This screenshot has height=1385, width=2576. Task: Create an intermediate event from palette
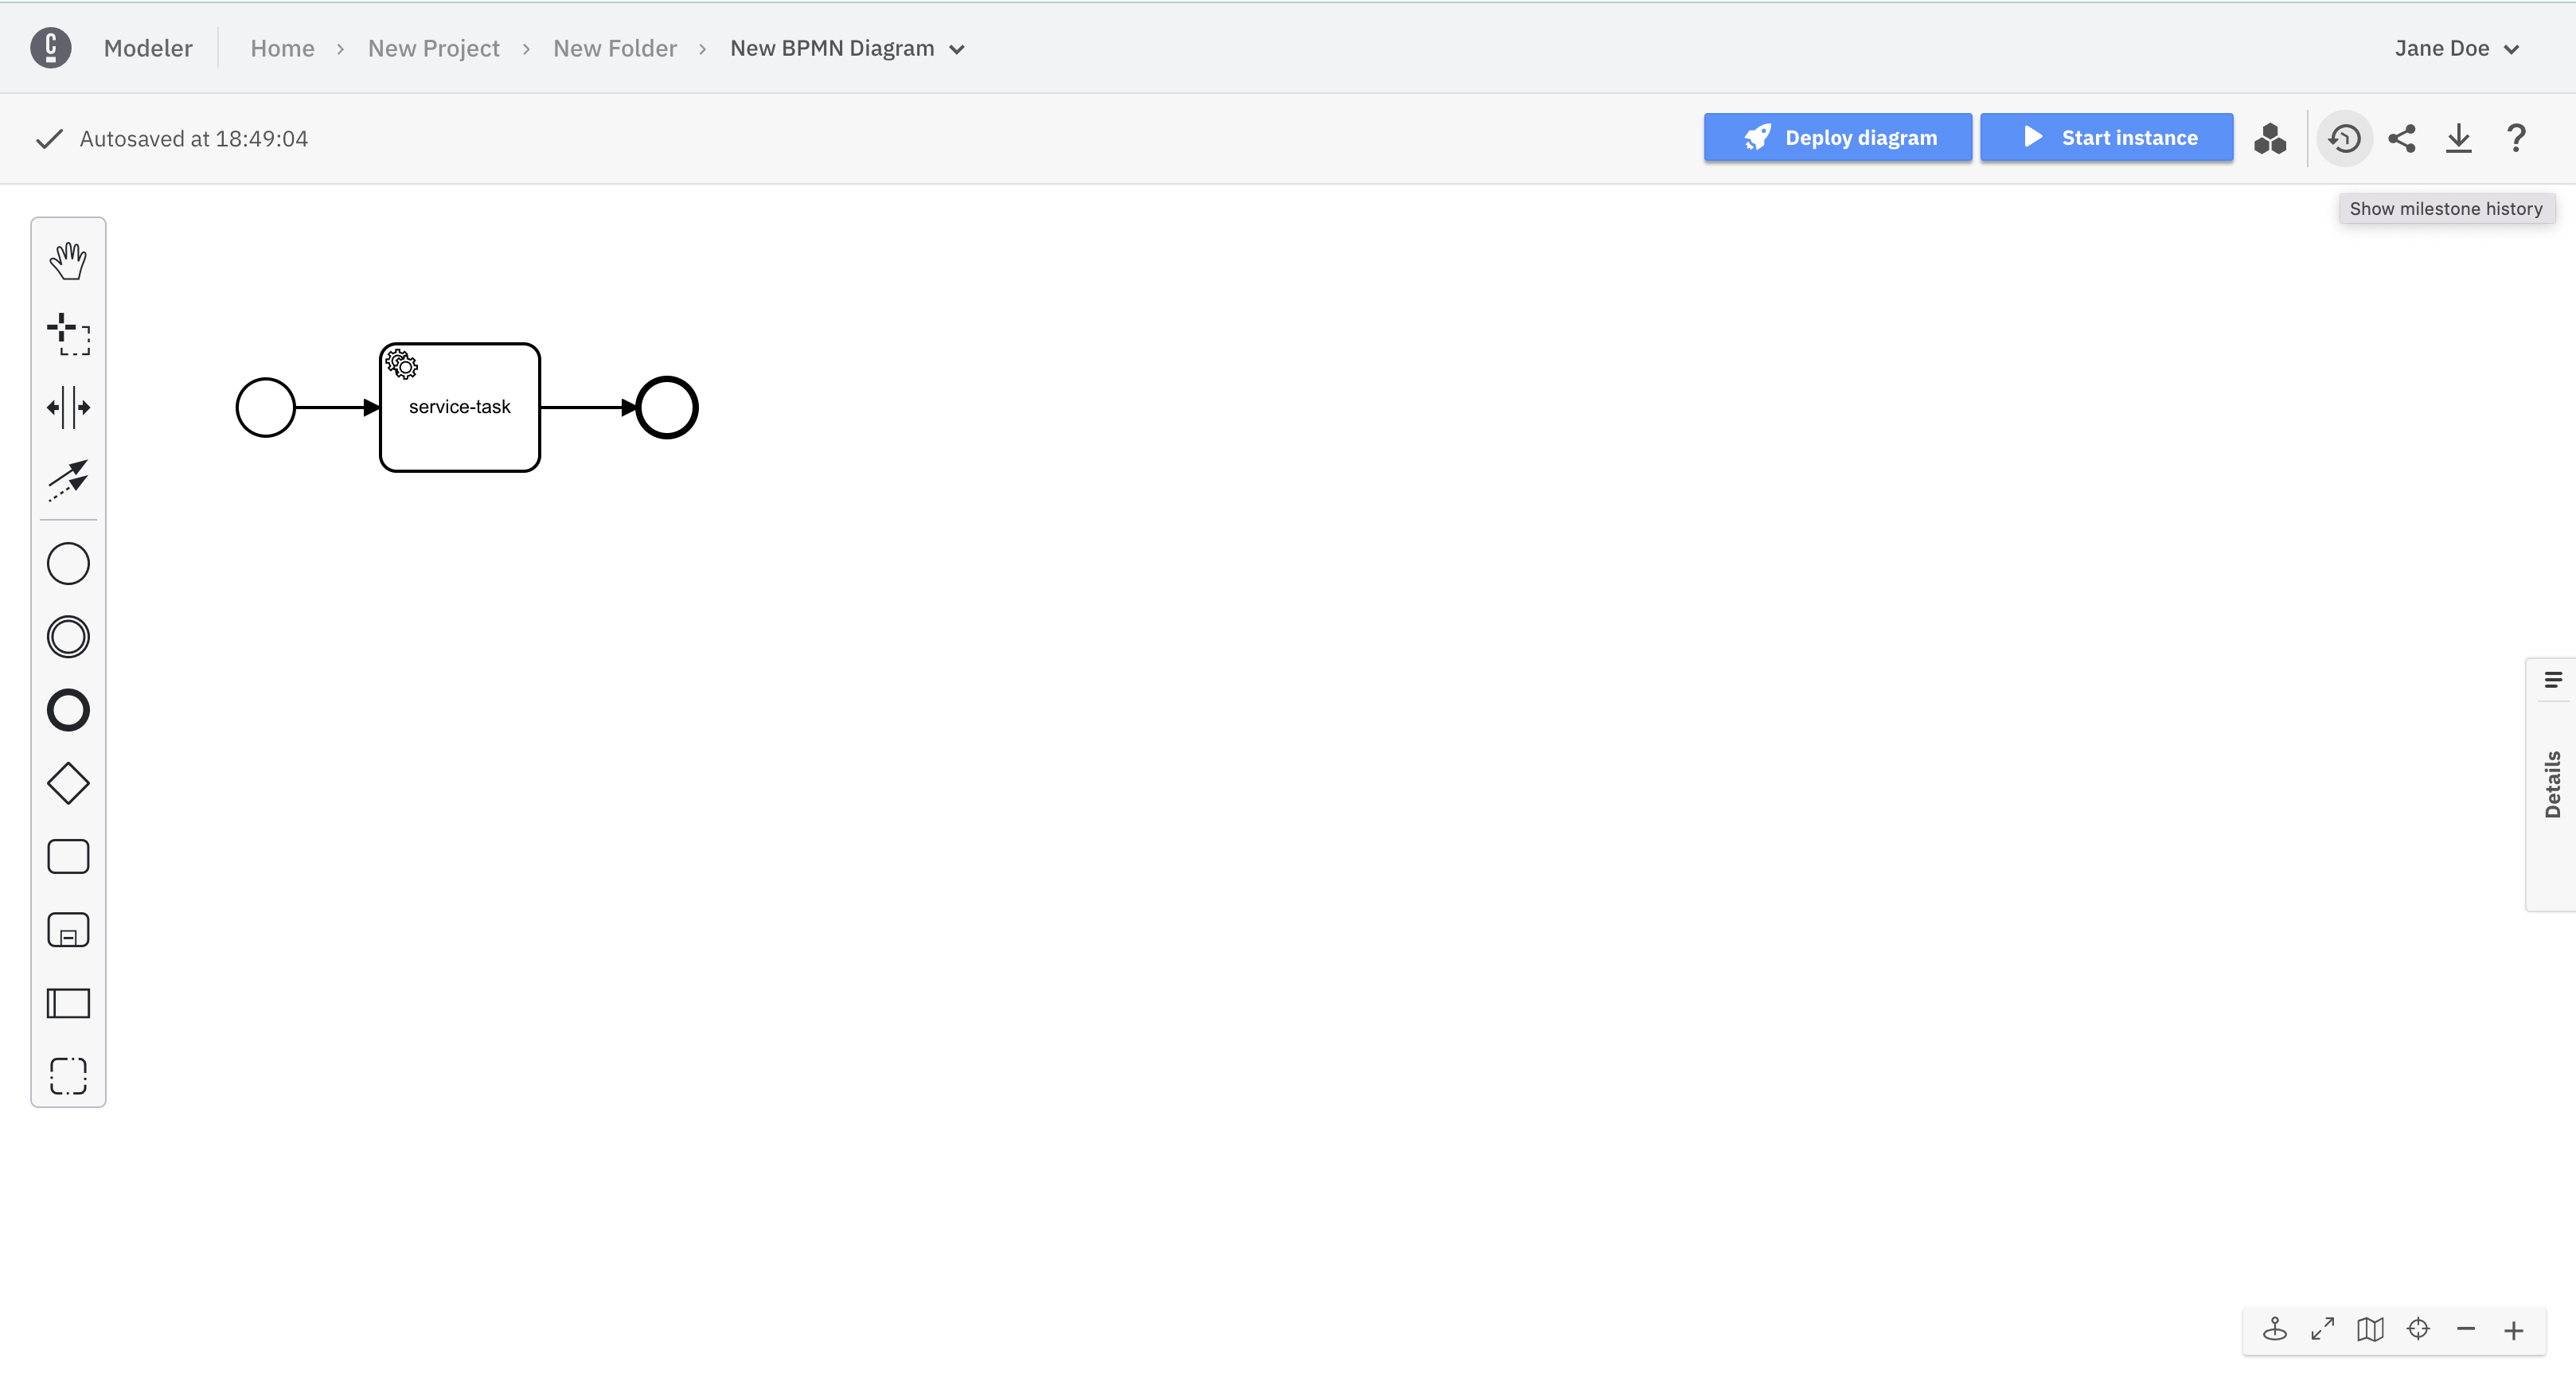tap(68, 637)
